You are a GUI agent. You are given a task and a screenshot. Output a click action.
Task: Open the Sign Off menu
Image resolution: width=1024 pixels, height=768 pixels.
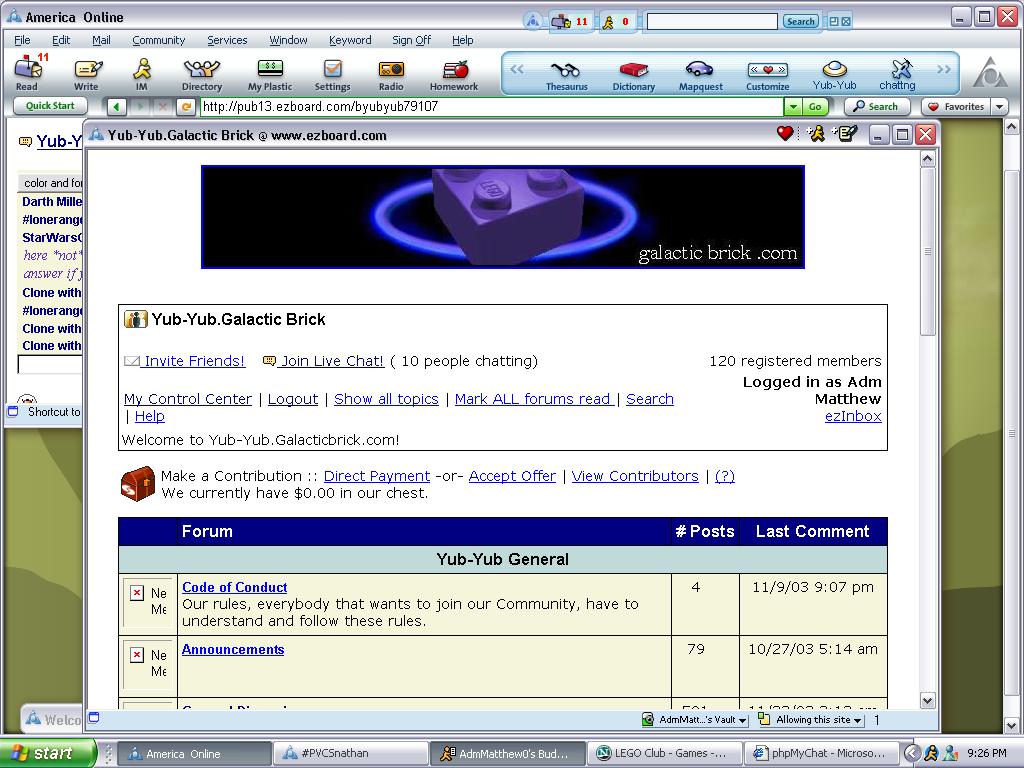point(411,40)
